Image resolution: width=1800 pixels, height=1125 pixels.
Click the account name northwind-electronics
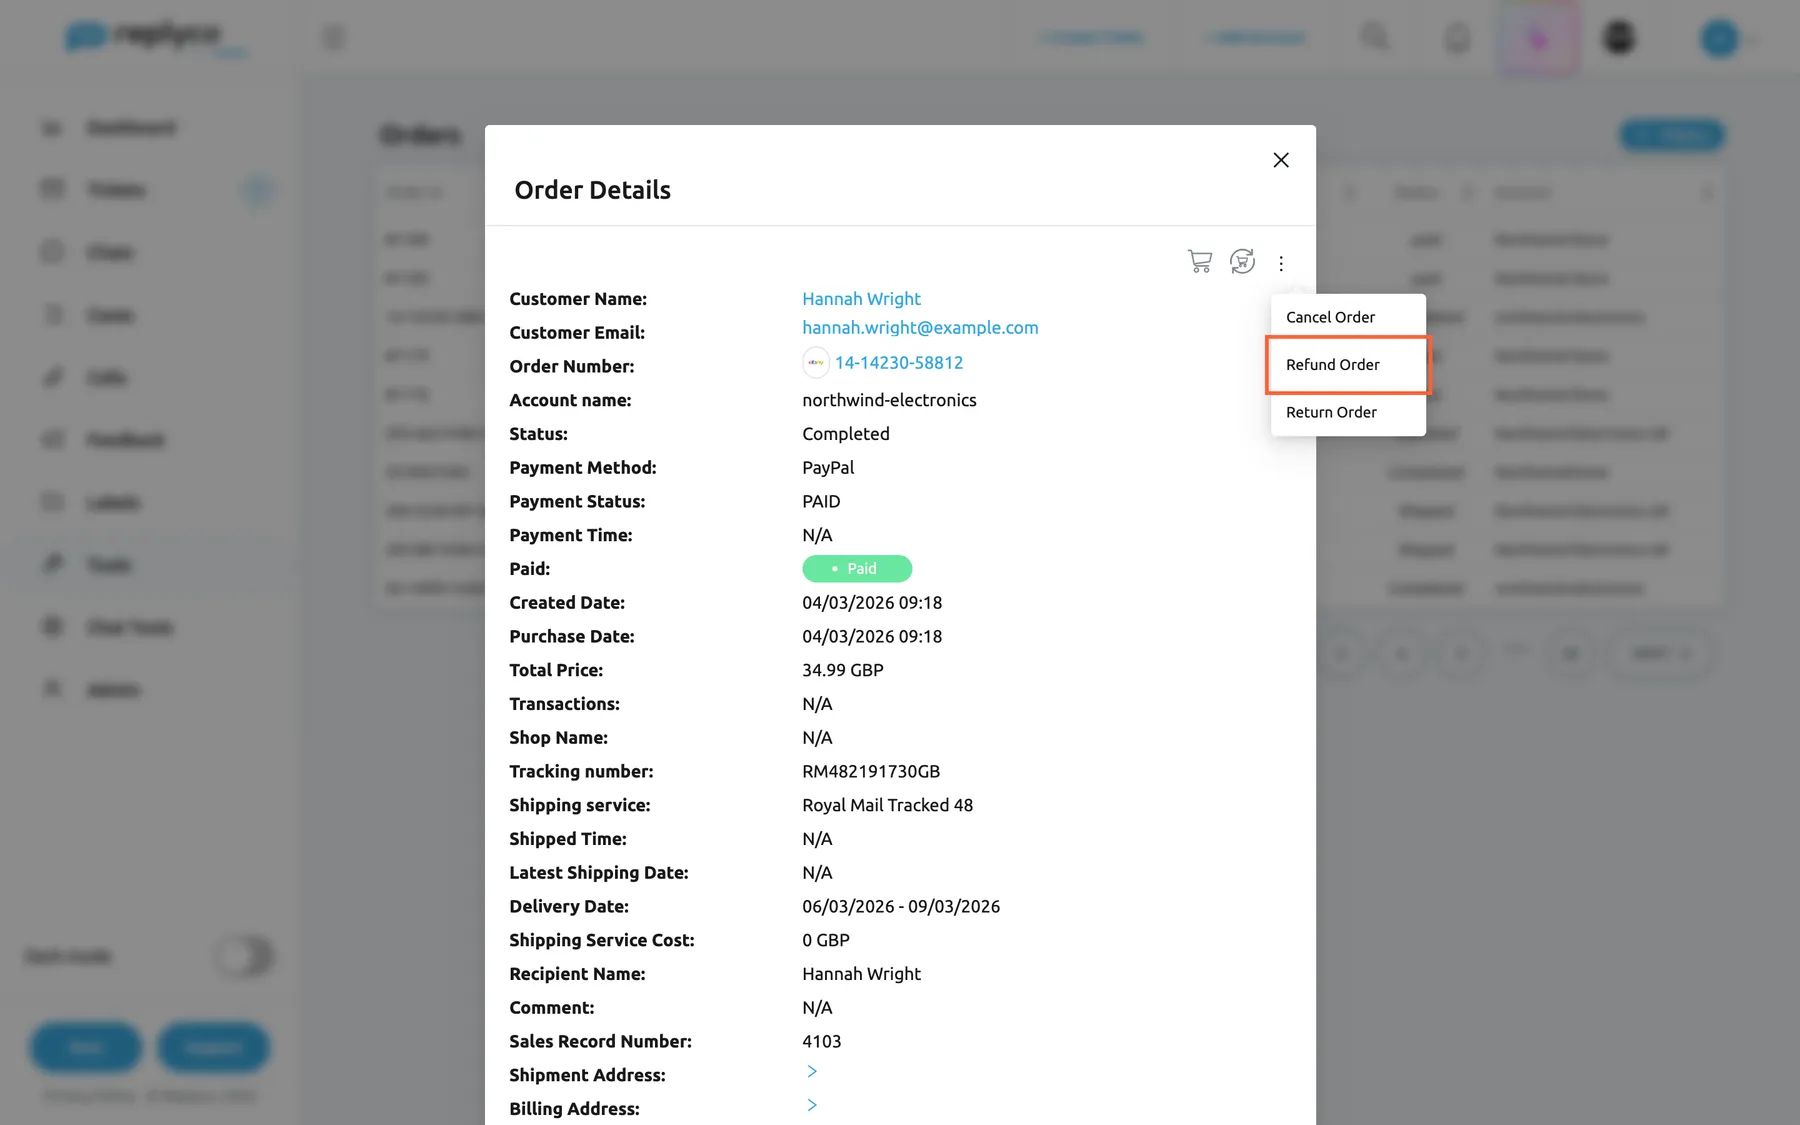[x=889, y=400]
